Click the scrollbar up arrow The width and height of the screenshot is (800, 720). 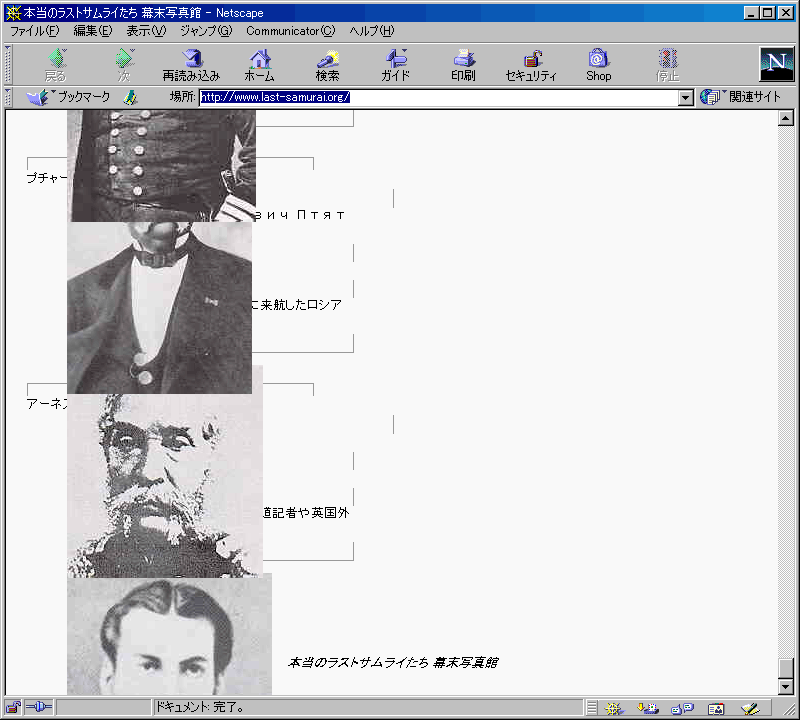(786, 118)
